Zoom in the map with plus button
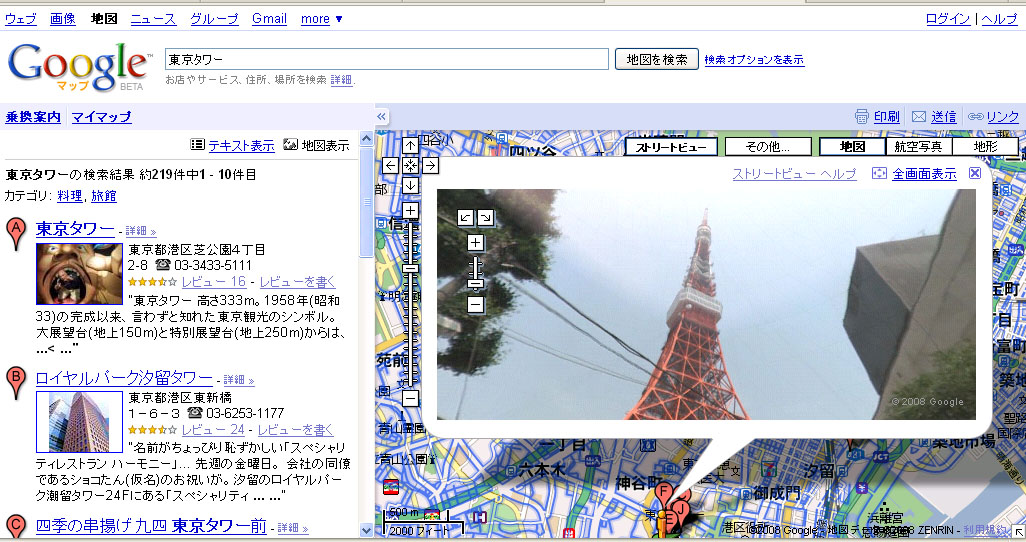 click(410, 210)
